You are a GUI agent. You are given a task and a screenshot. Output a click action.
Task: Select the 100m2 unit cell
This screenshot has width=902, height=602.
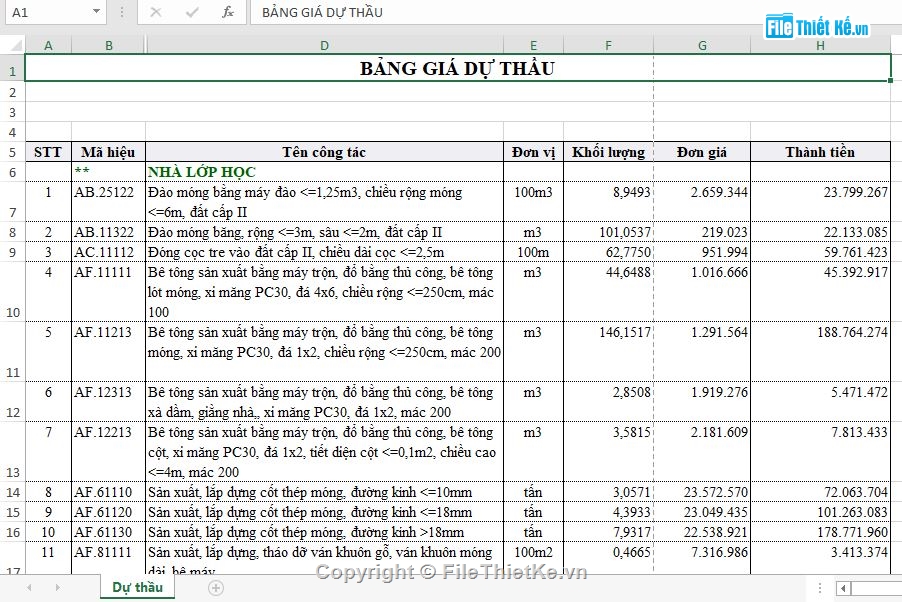533,558
